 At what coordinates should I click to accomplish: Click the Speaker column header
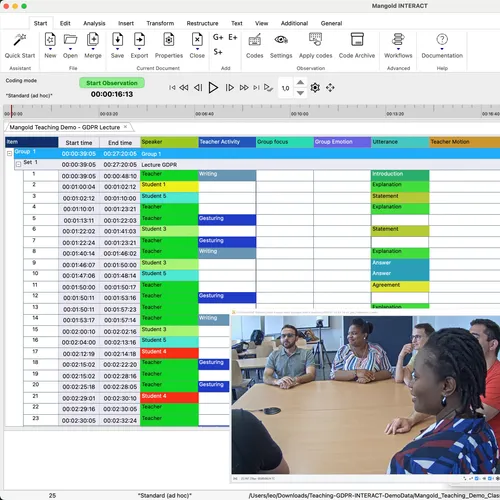(169, 142)
